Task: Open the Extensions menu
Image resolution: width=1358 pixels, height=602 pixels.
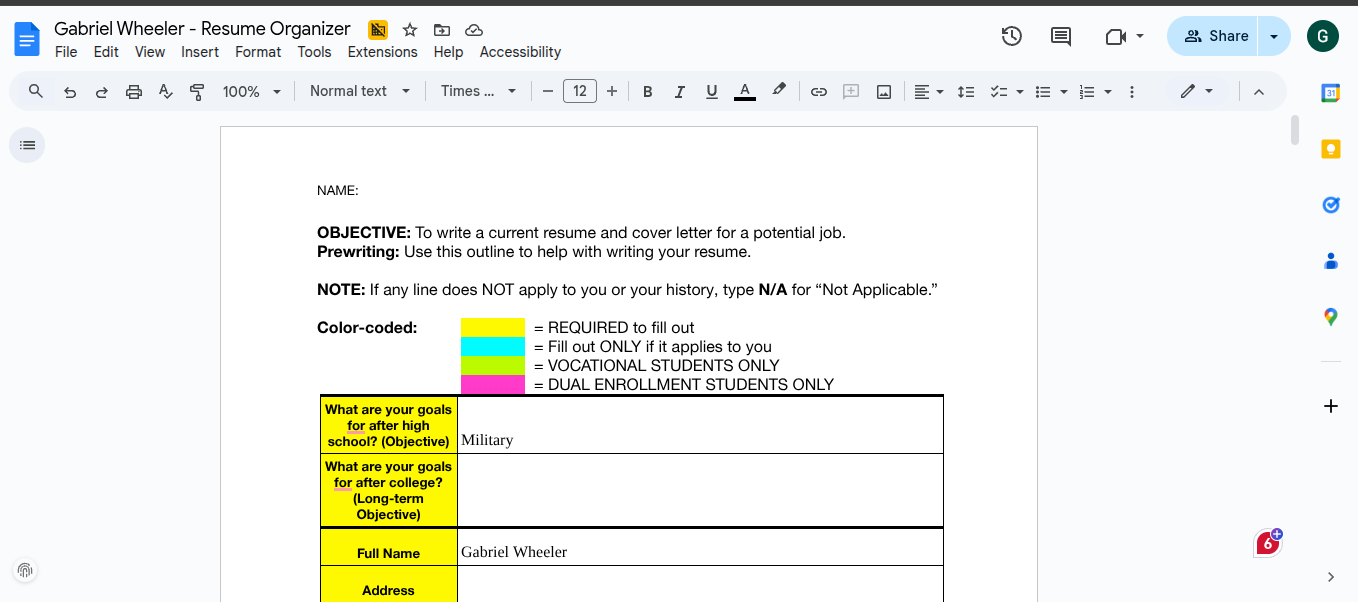Action: 382,52
